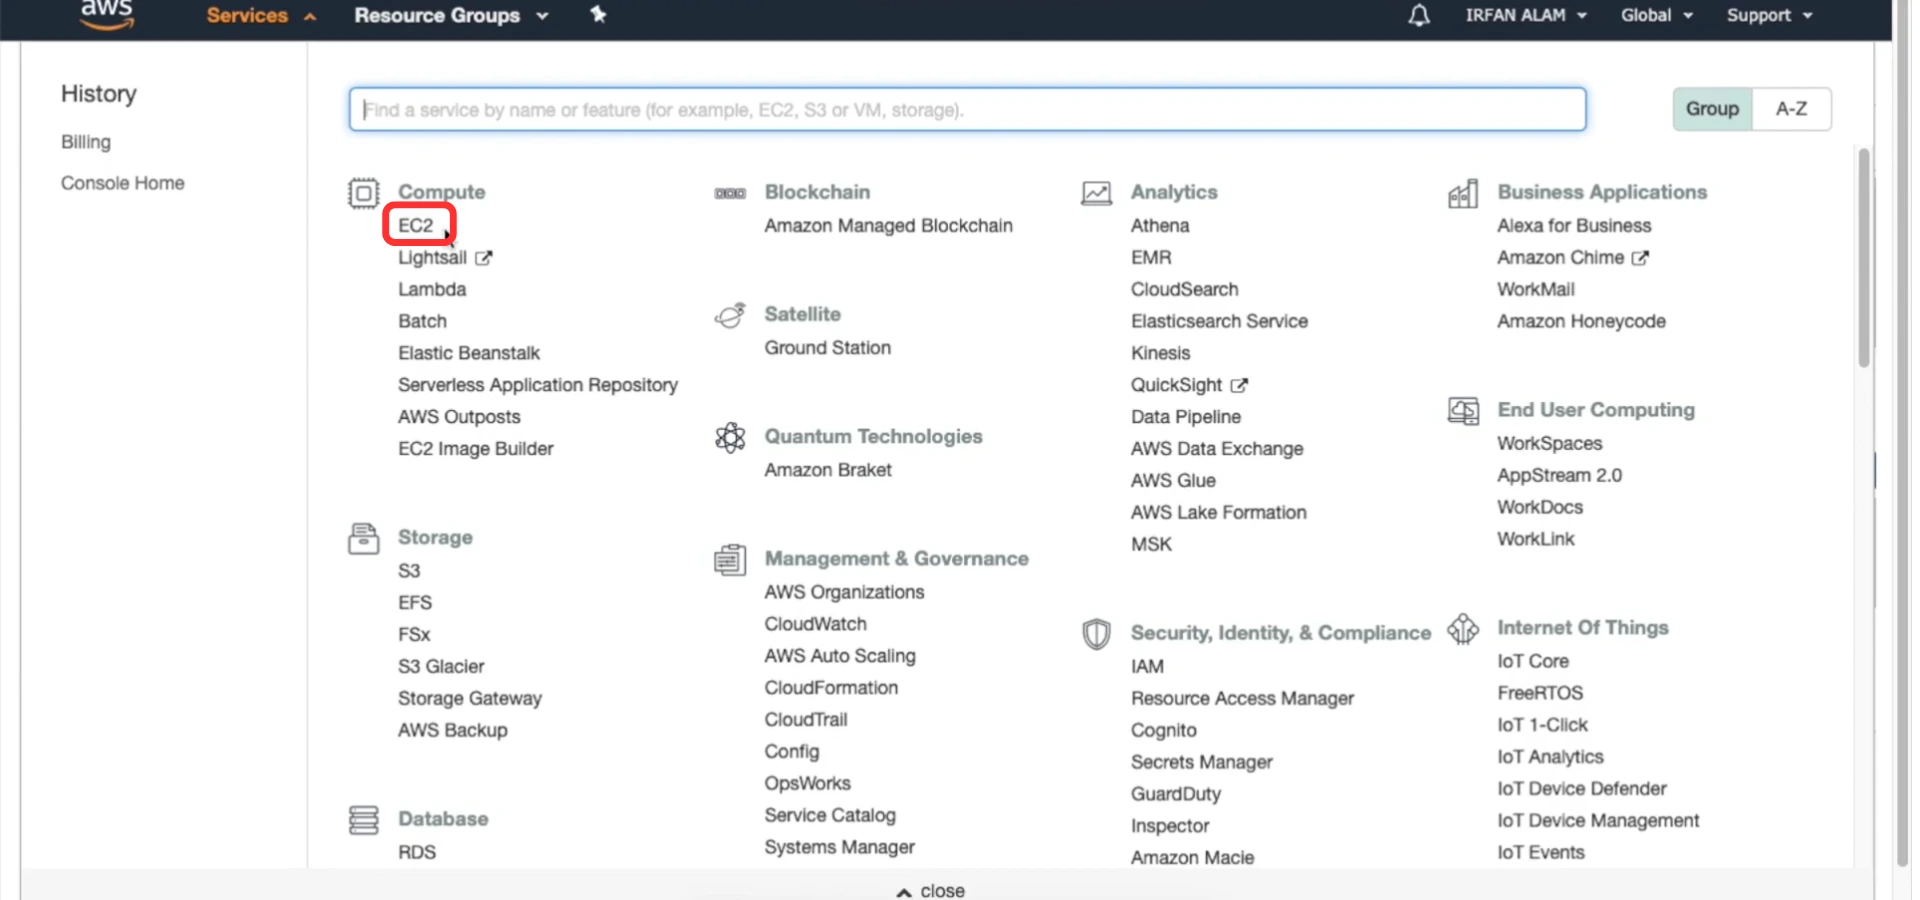The image size is (1920, 900).
Task: Open Amazon Managed Blockchain
Action: tap(888, 226)
